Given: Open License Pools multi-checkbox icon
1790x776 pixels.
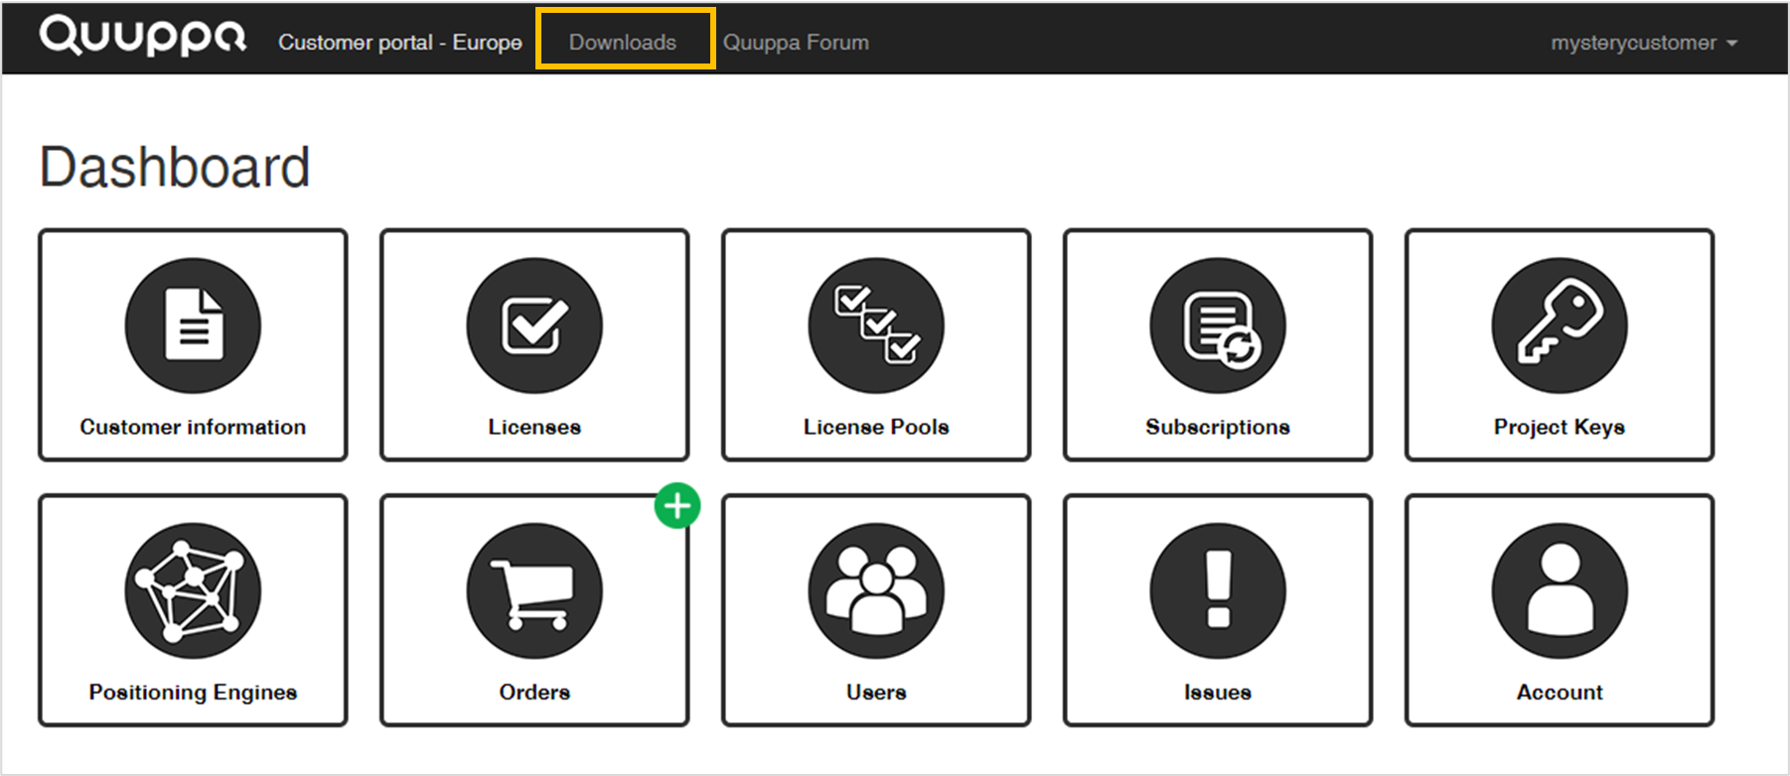Looking at the screenshot, I should tap(876, 326).
